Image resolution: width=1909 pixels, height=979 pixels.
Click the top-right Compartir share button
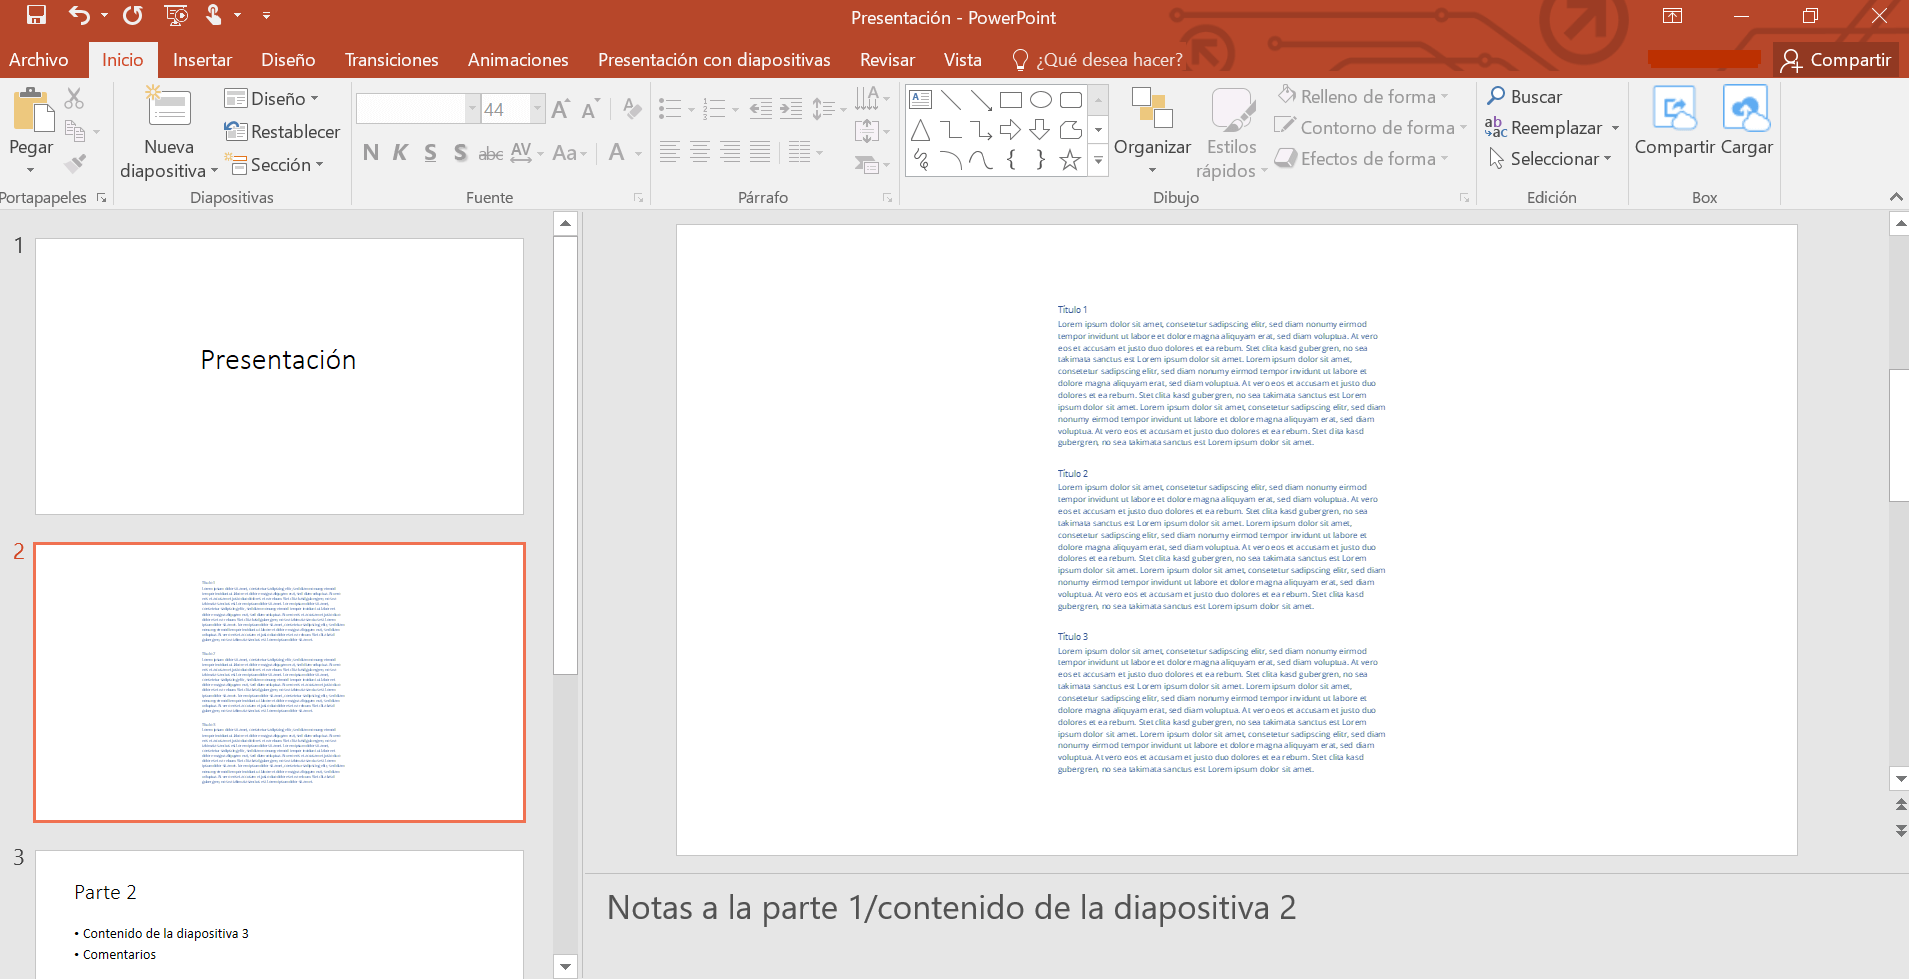(x=1836, y=60)
